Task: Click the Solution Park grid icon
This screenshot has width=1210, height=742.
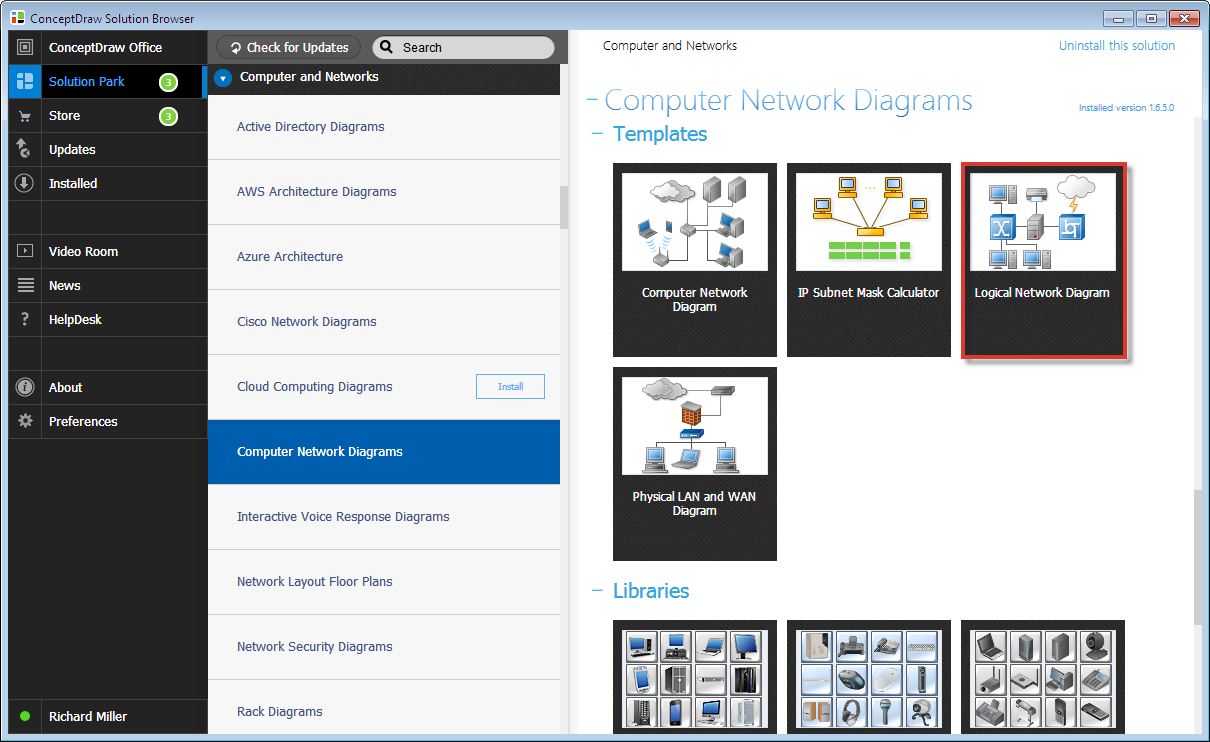Action: [x=25, y=81]
